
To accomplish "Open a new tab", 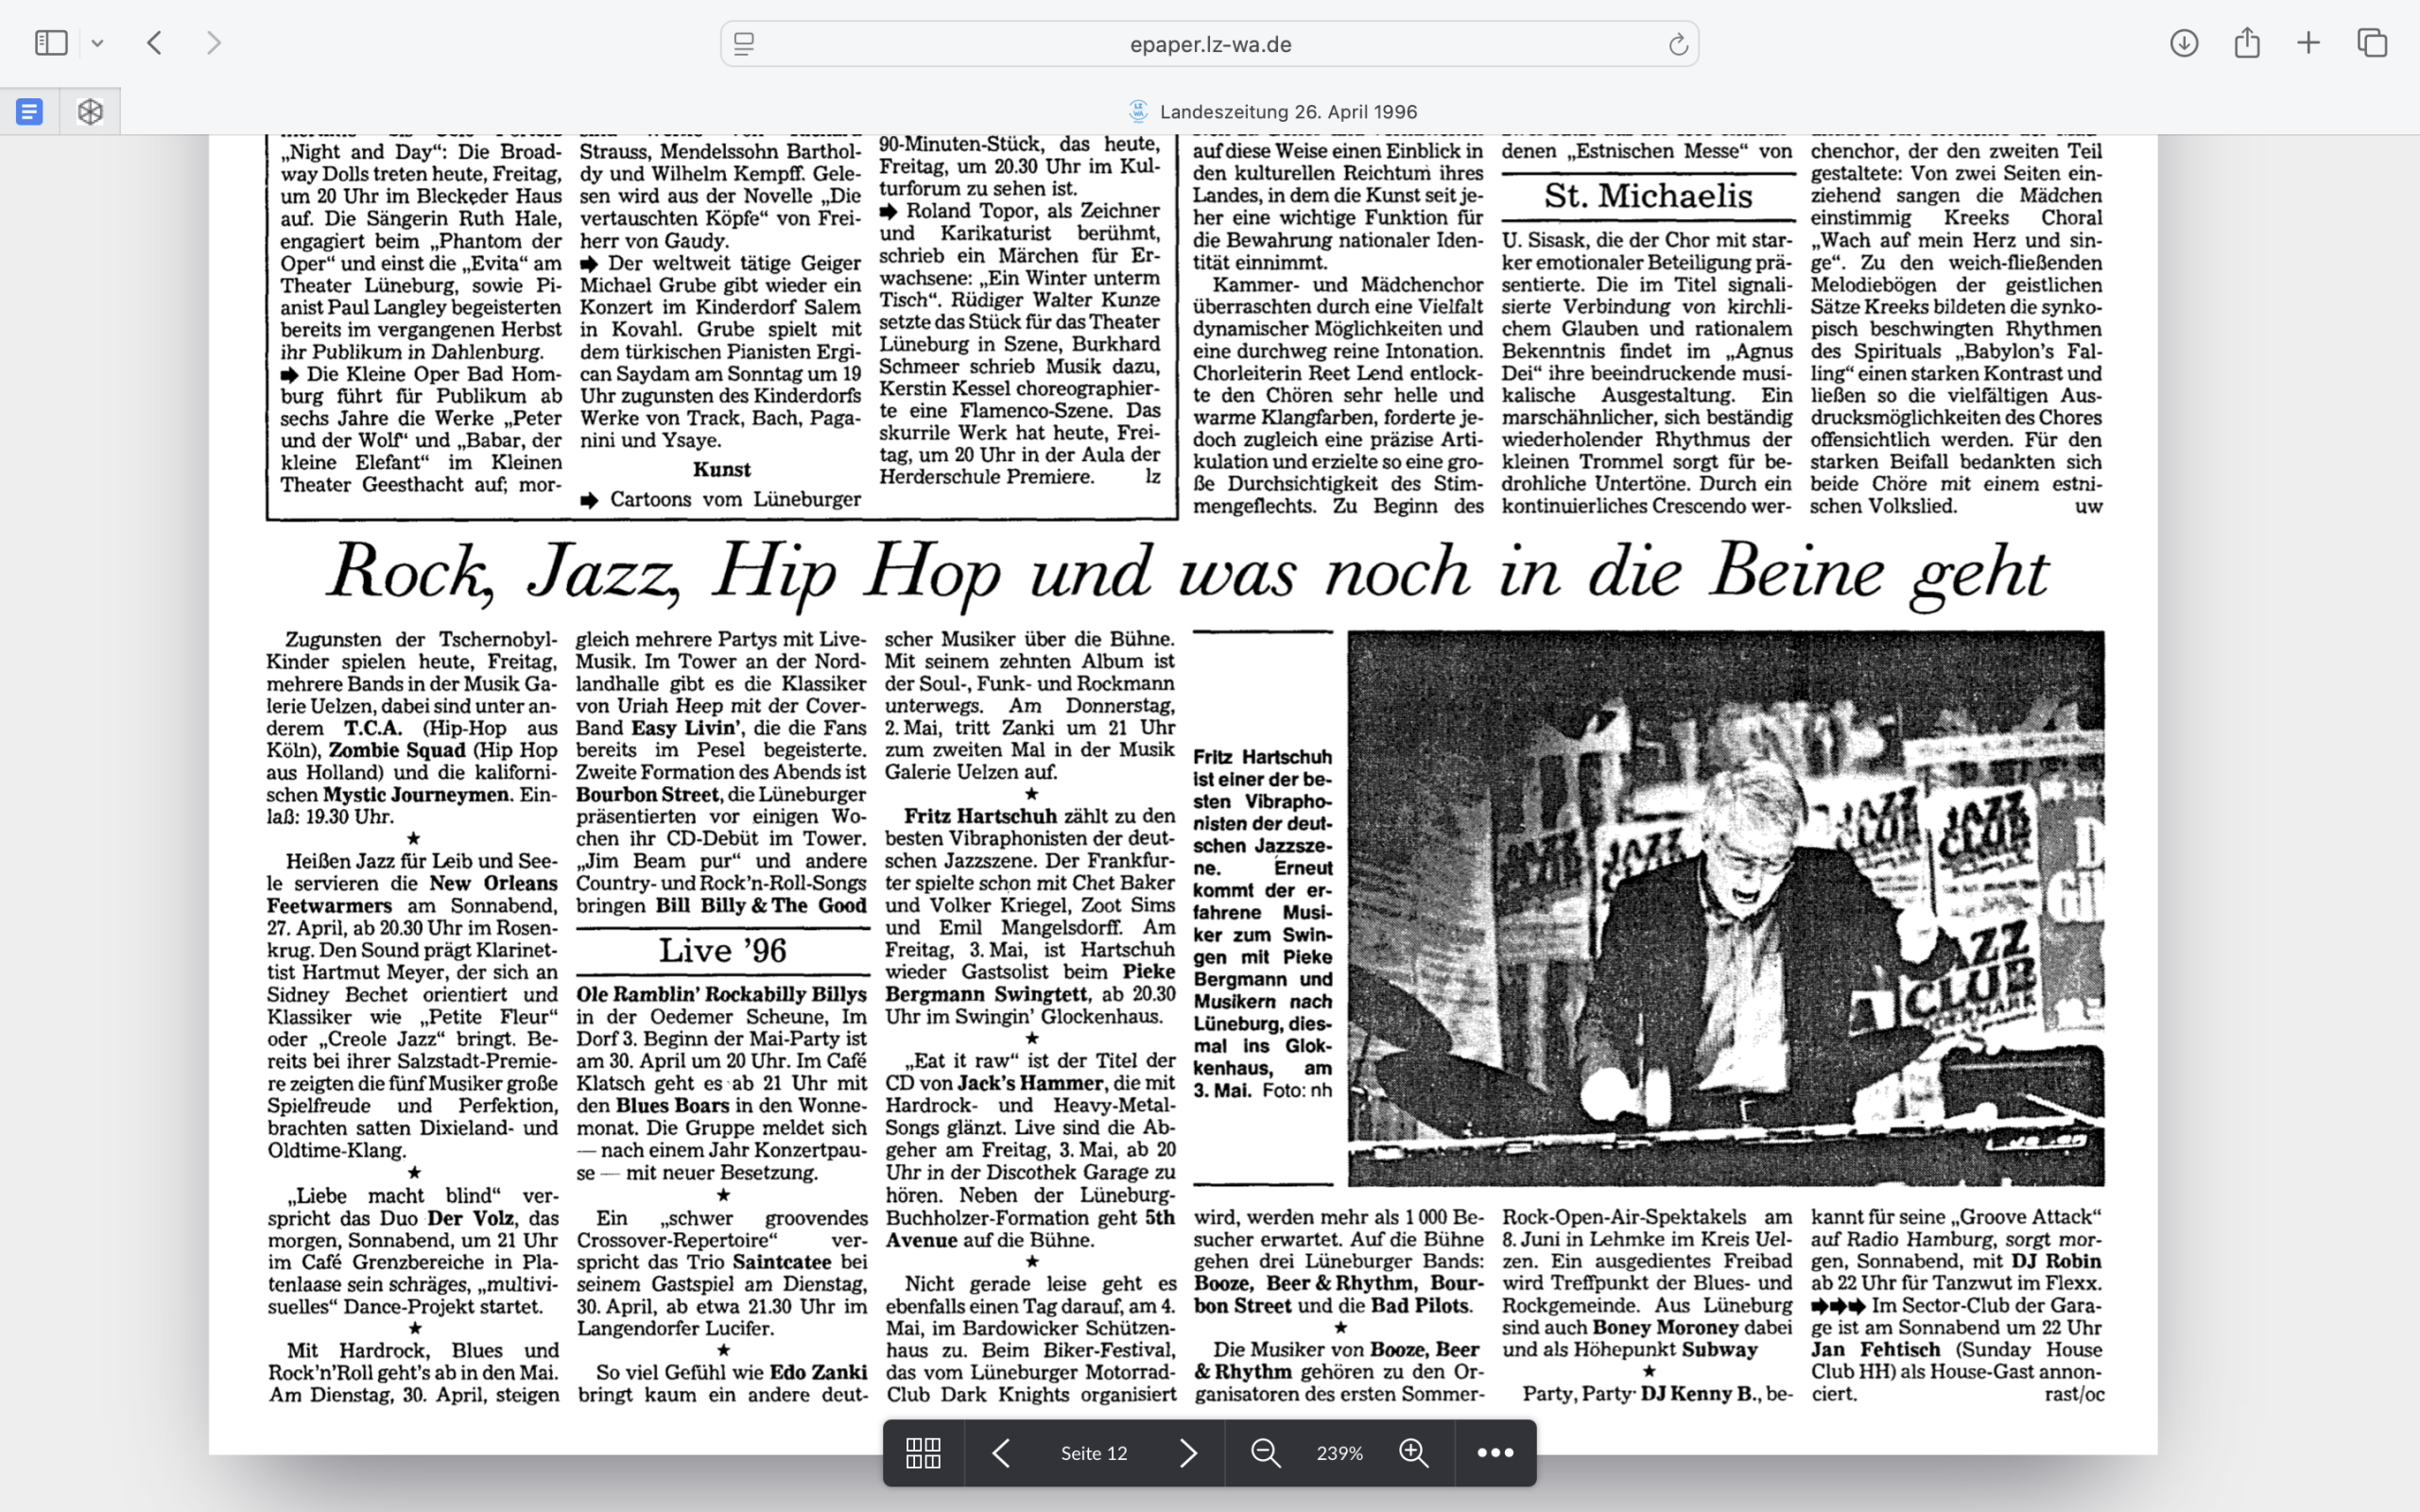I will (x=2308, y=43).
